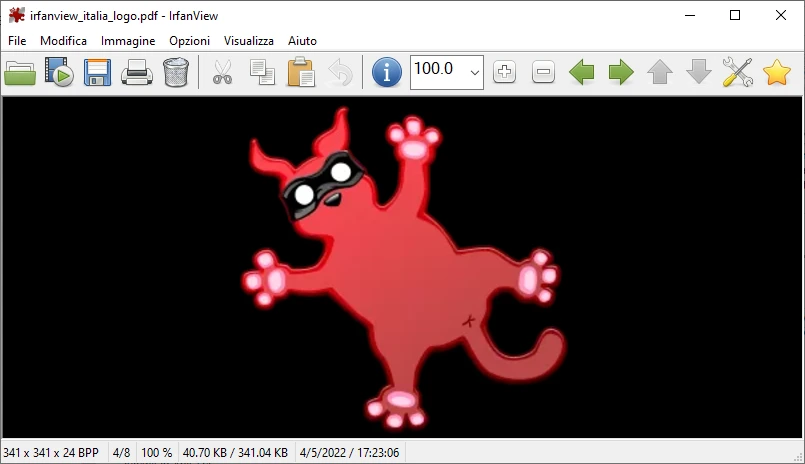Expand the zoom percentage dropdown arrow

click(x=475, y=72)
